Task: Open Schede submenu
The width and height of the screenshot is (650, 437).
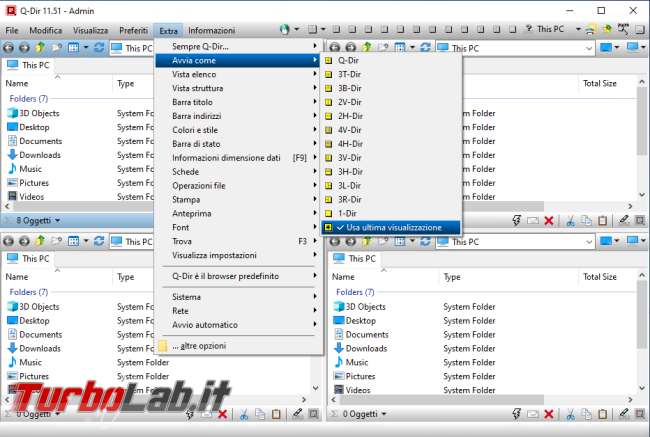Action: click(x=238, y=172)
